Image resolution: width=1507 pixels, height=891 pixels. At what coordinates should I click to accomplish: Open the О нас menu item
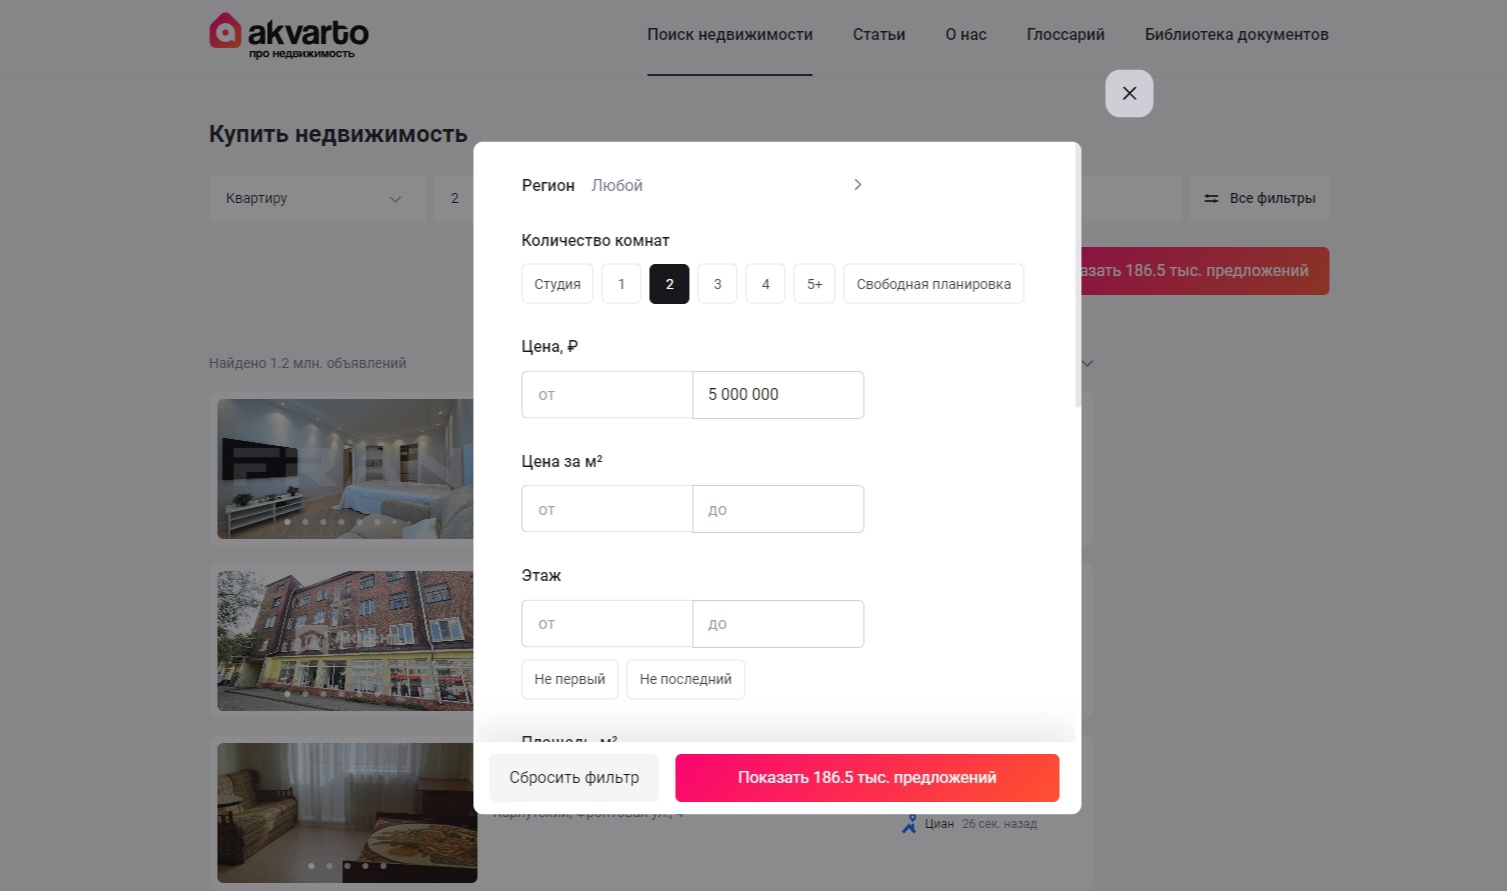pyautogui.click(x=966, y=35)
